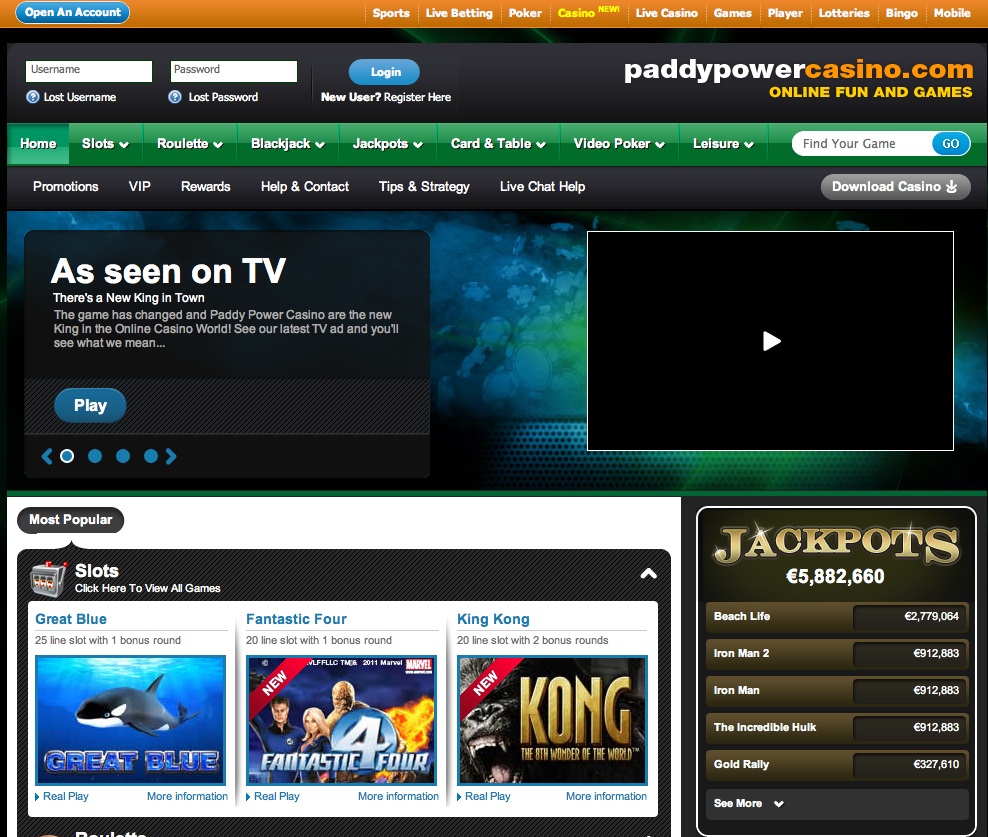This screenshot has height=837, width=988.
Task: Open the Slots dropdown menu
Action: 105,144
